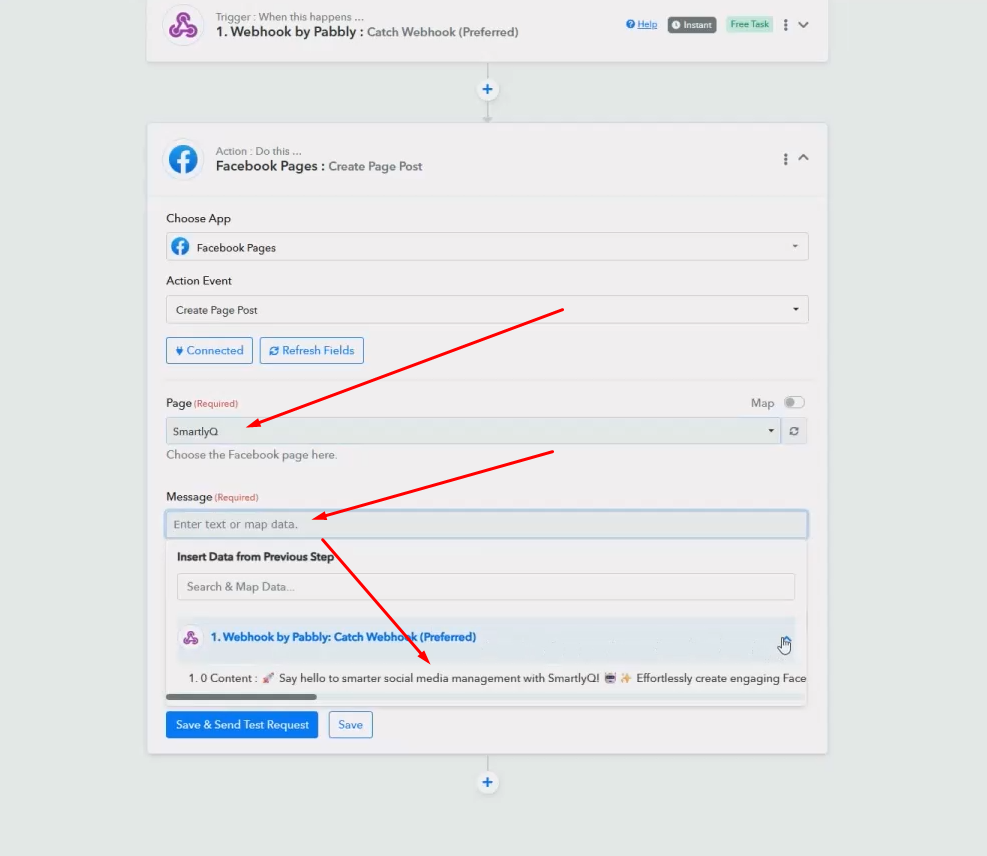Click the Save button
The height and width of the screenshot is (856, 987).
(350, 724)
